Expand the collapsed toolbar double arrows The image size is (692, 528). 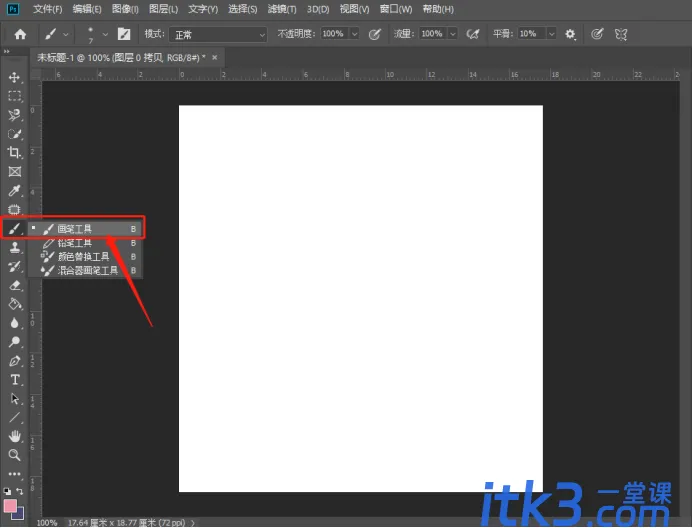(x=6, y=51)
